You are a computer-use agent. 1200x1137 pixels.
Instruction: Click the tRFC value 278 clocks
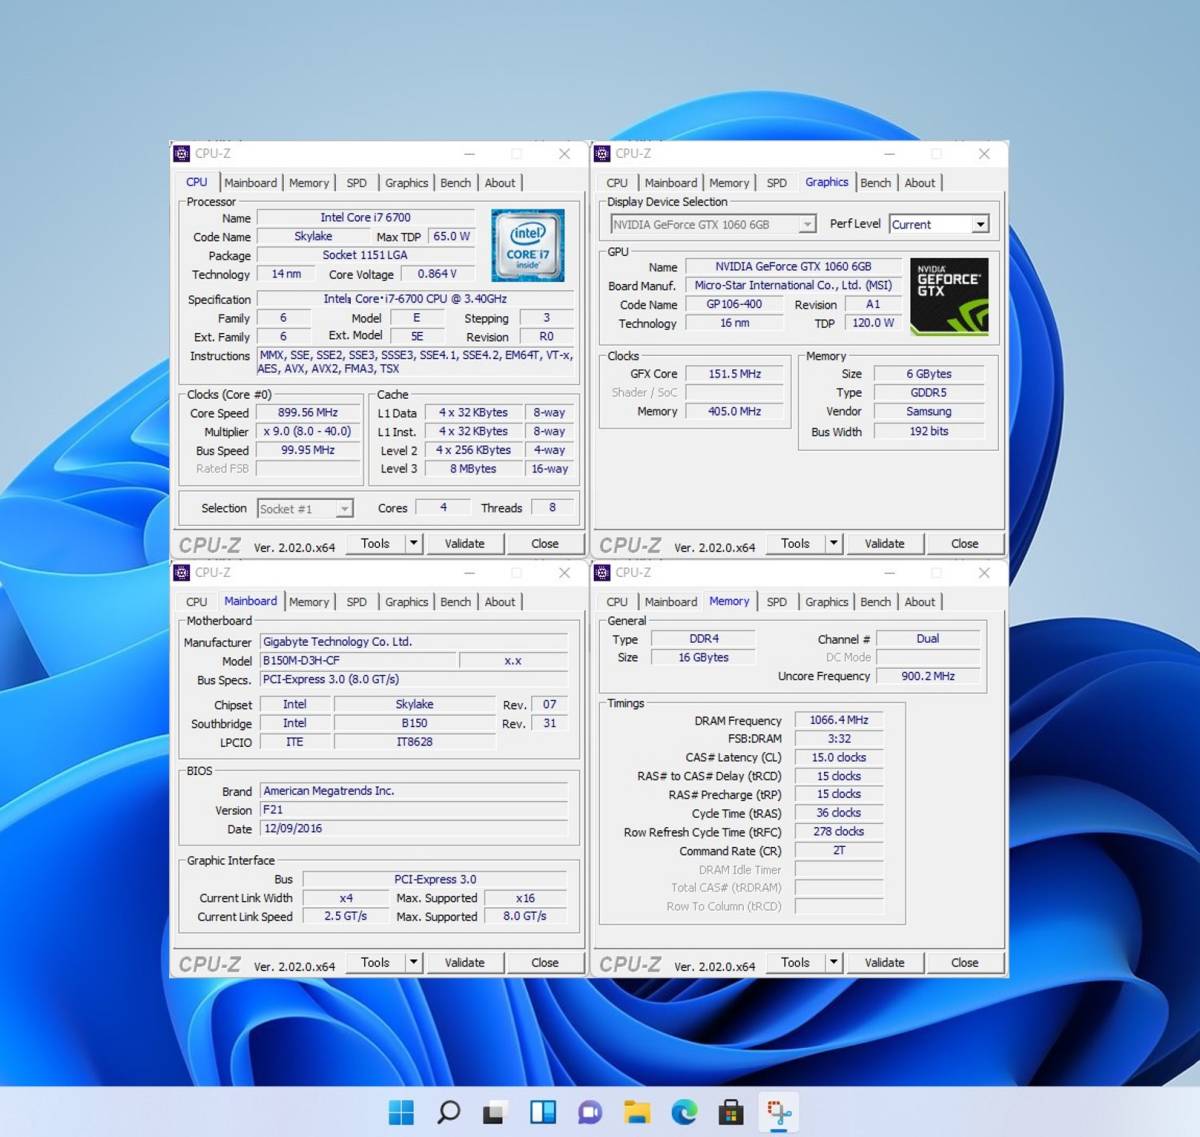click(839, 832)
